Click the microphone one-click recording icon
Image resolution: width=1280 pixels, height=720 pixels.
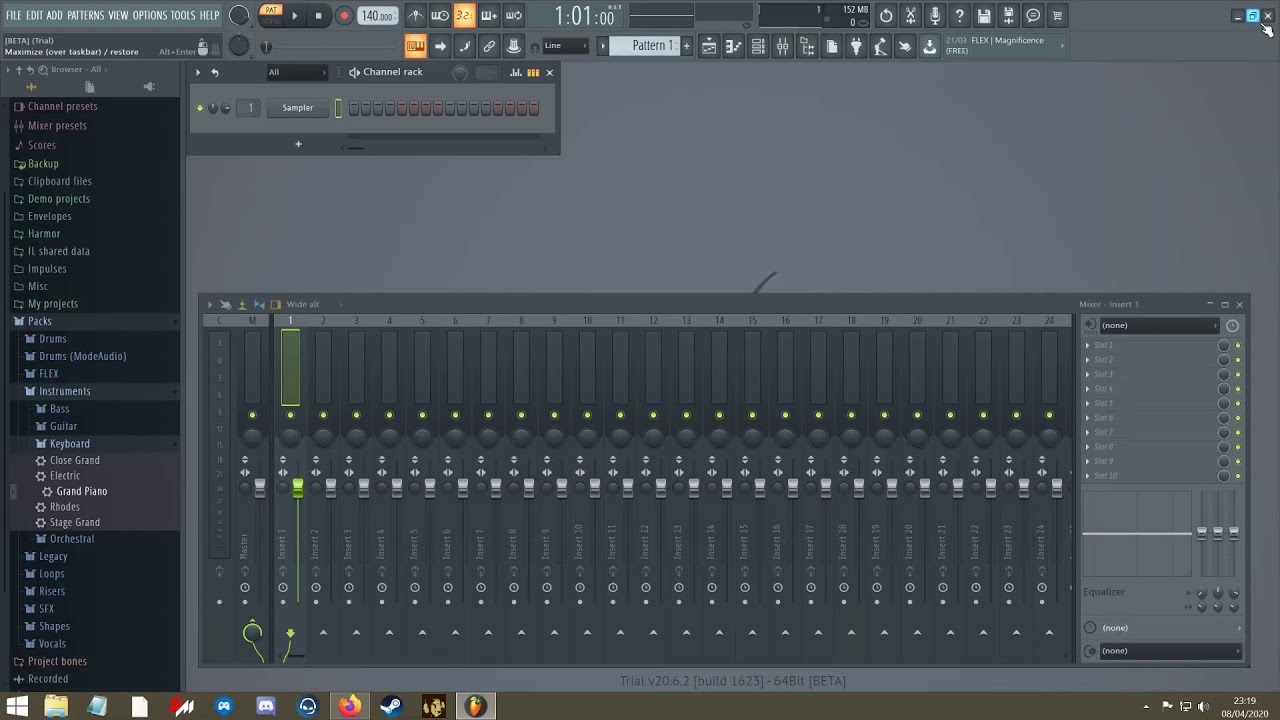[935, 16]
